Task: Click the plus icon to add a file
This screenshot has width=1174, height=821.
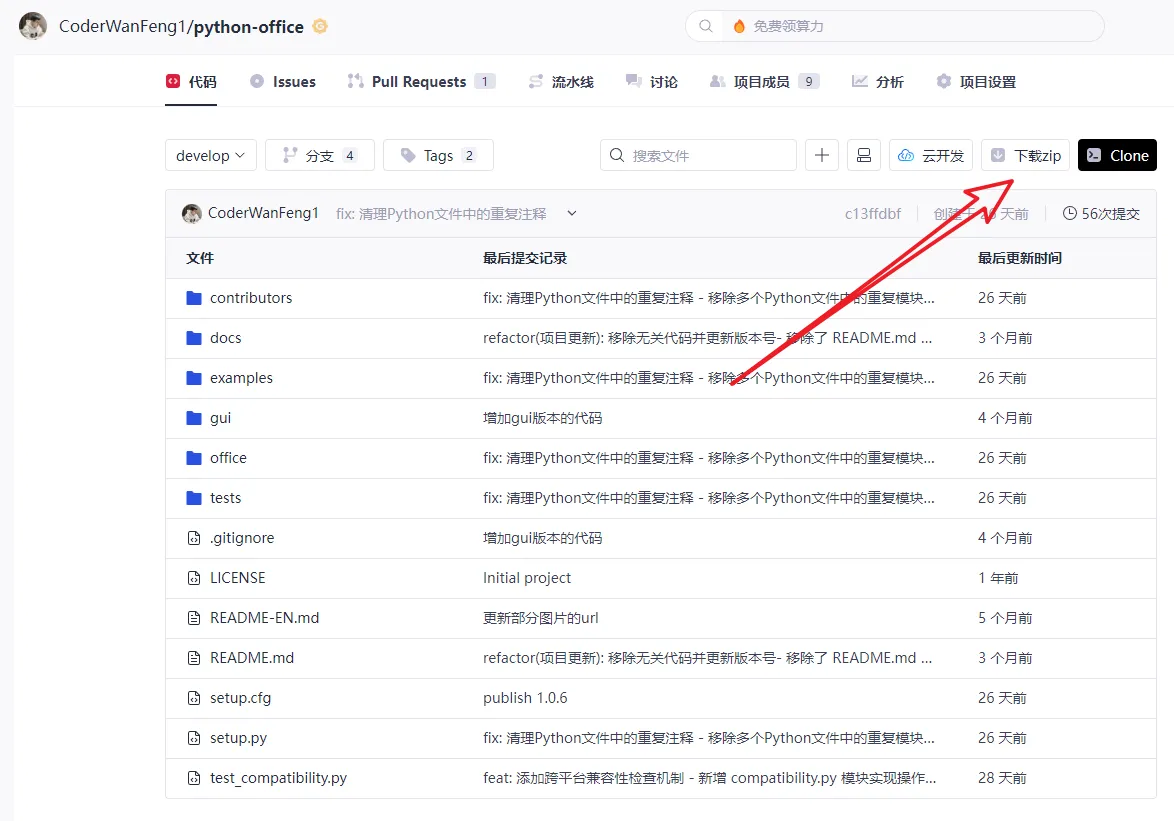Action: (821, 155)
